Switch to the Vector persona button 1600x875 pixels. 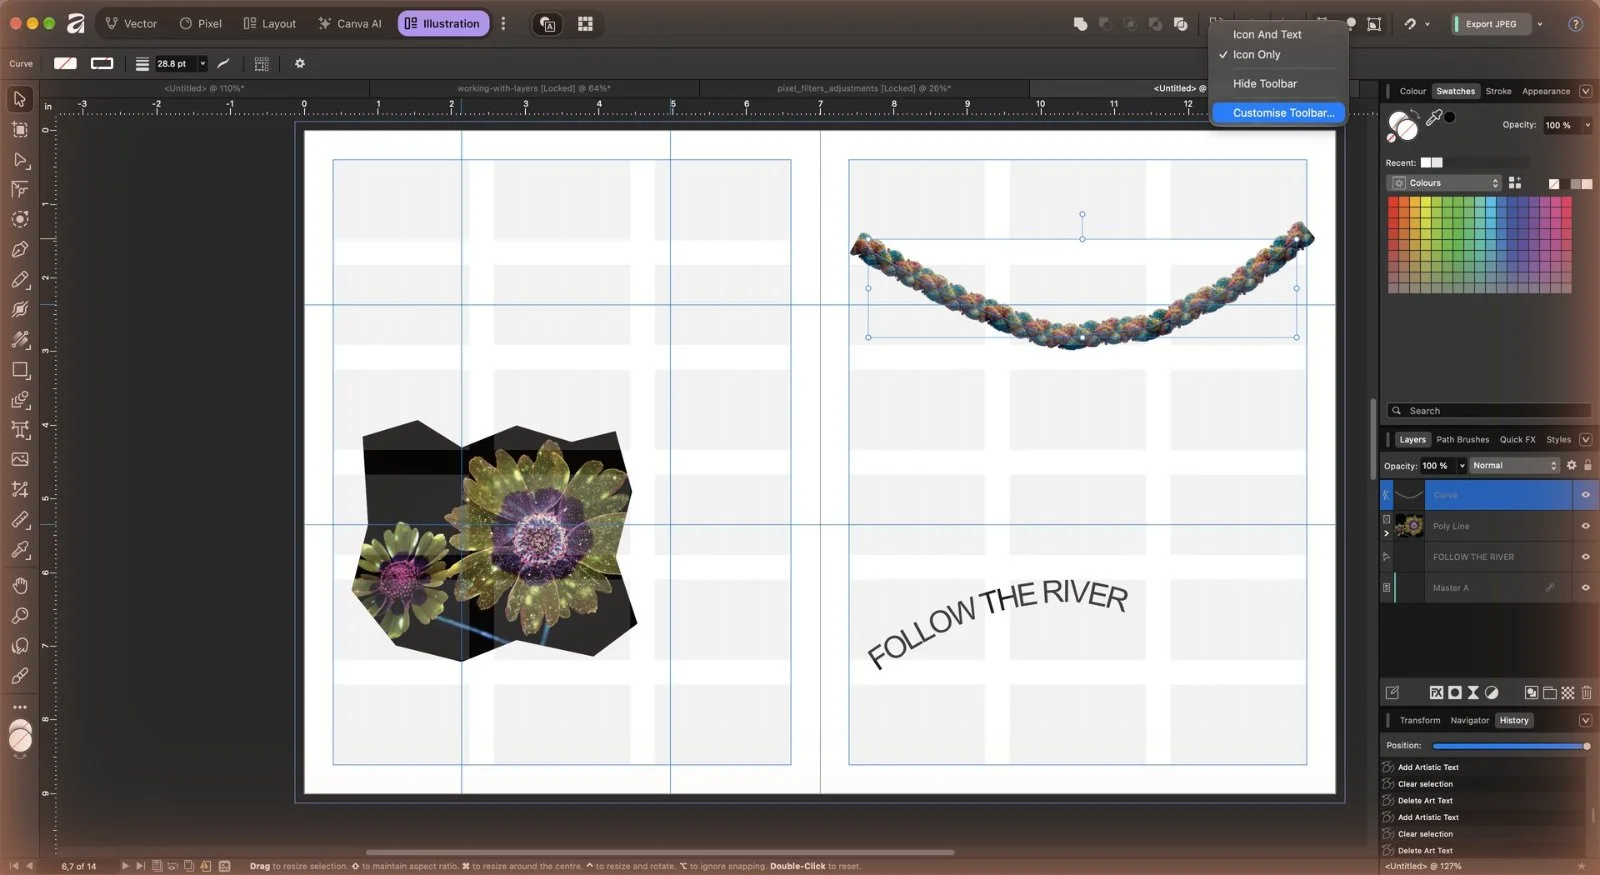[131, 24]
